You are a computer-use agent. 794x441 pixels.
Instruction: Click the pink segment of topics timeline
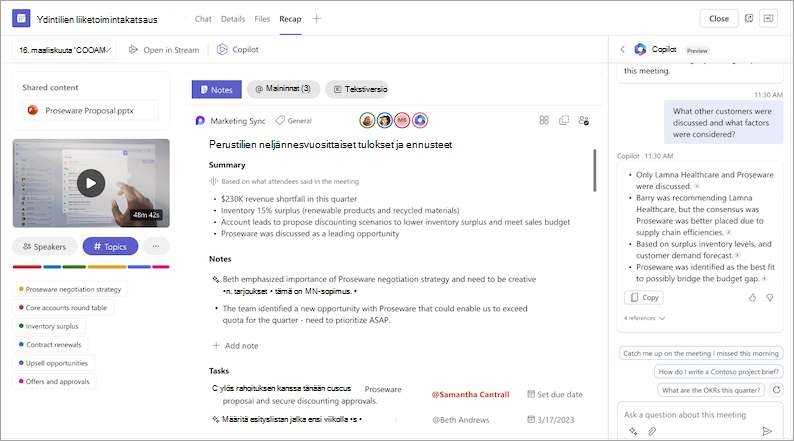(x=161, y=267)
